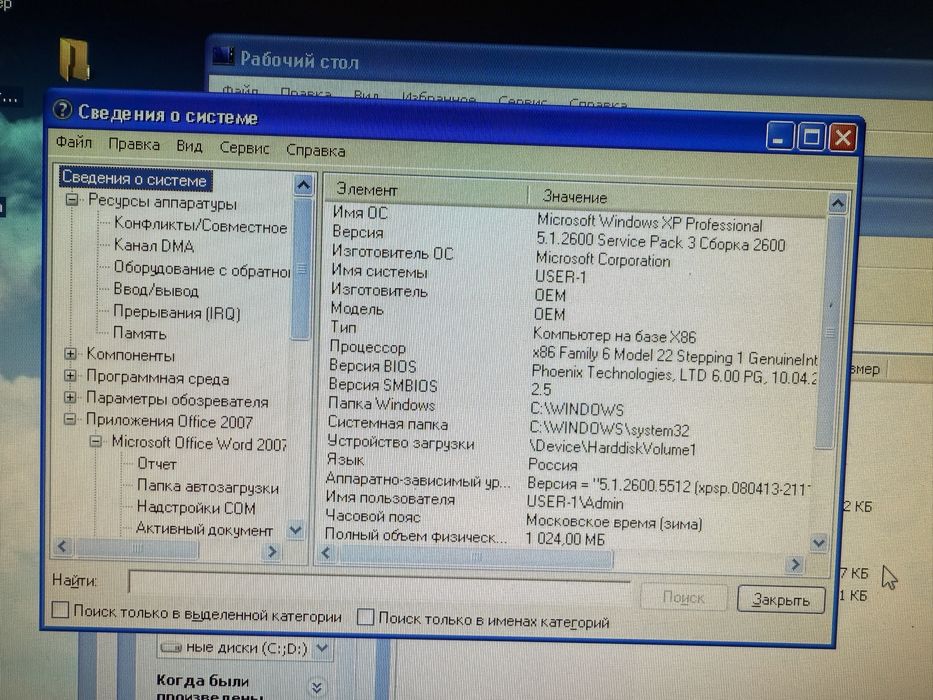This screenshot has width=933, height=700.
Task: Open drives dropdown in background Explorer window
Action: tap(322, 647)
